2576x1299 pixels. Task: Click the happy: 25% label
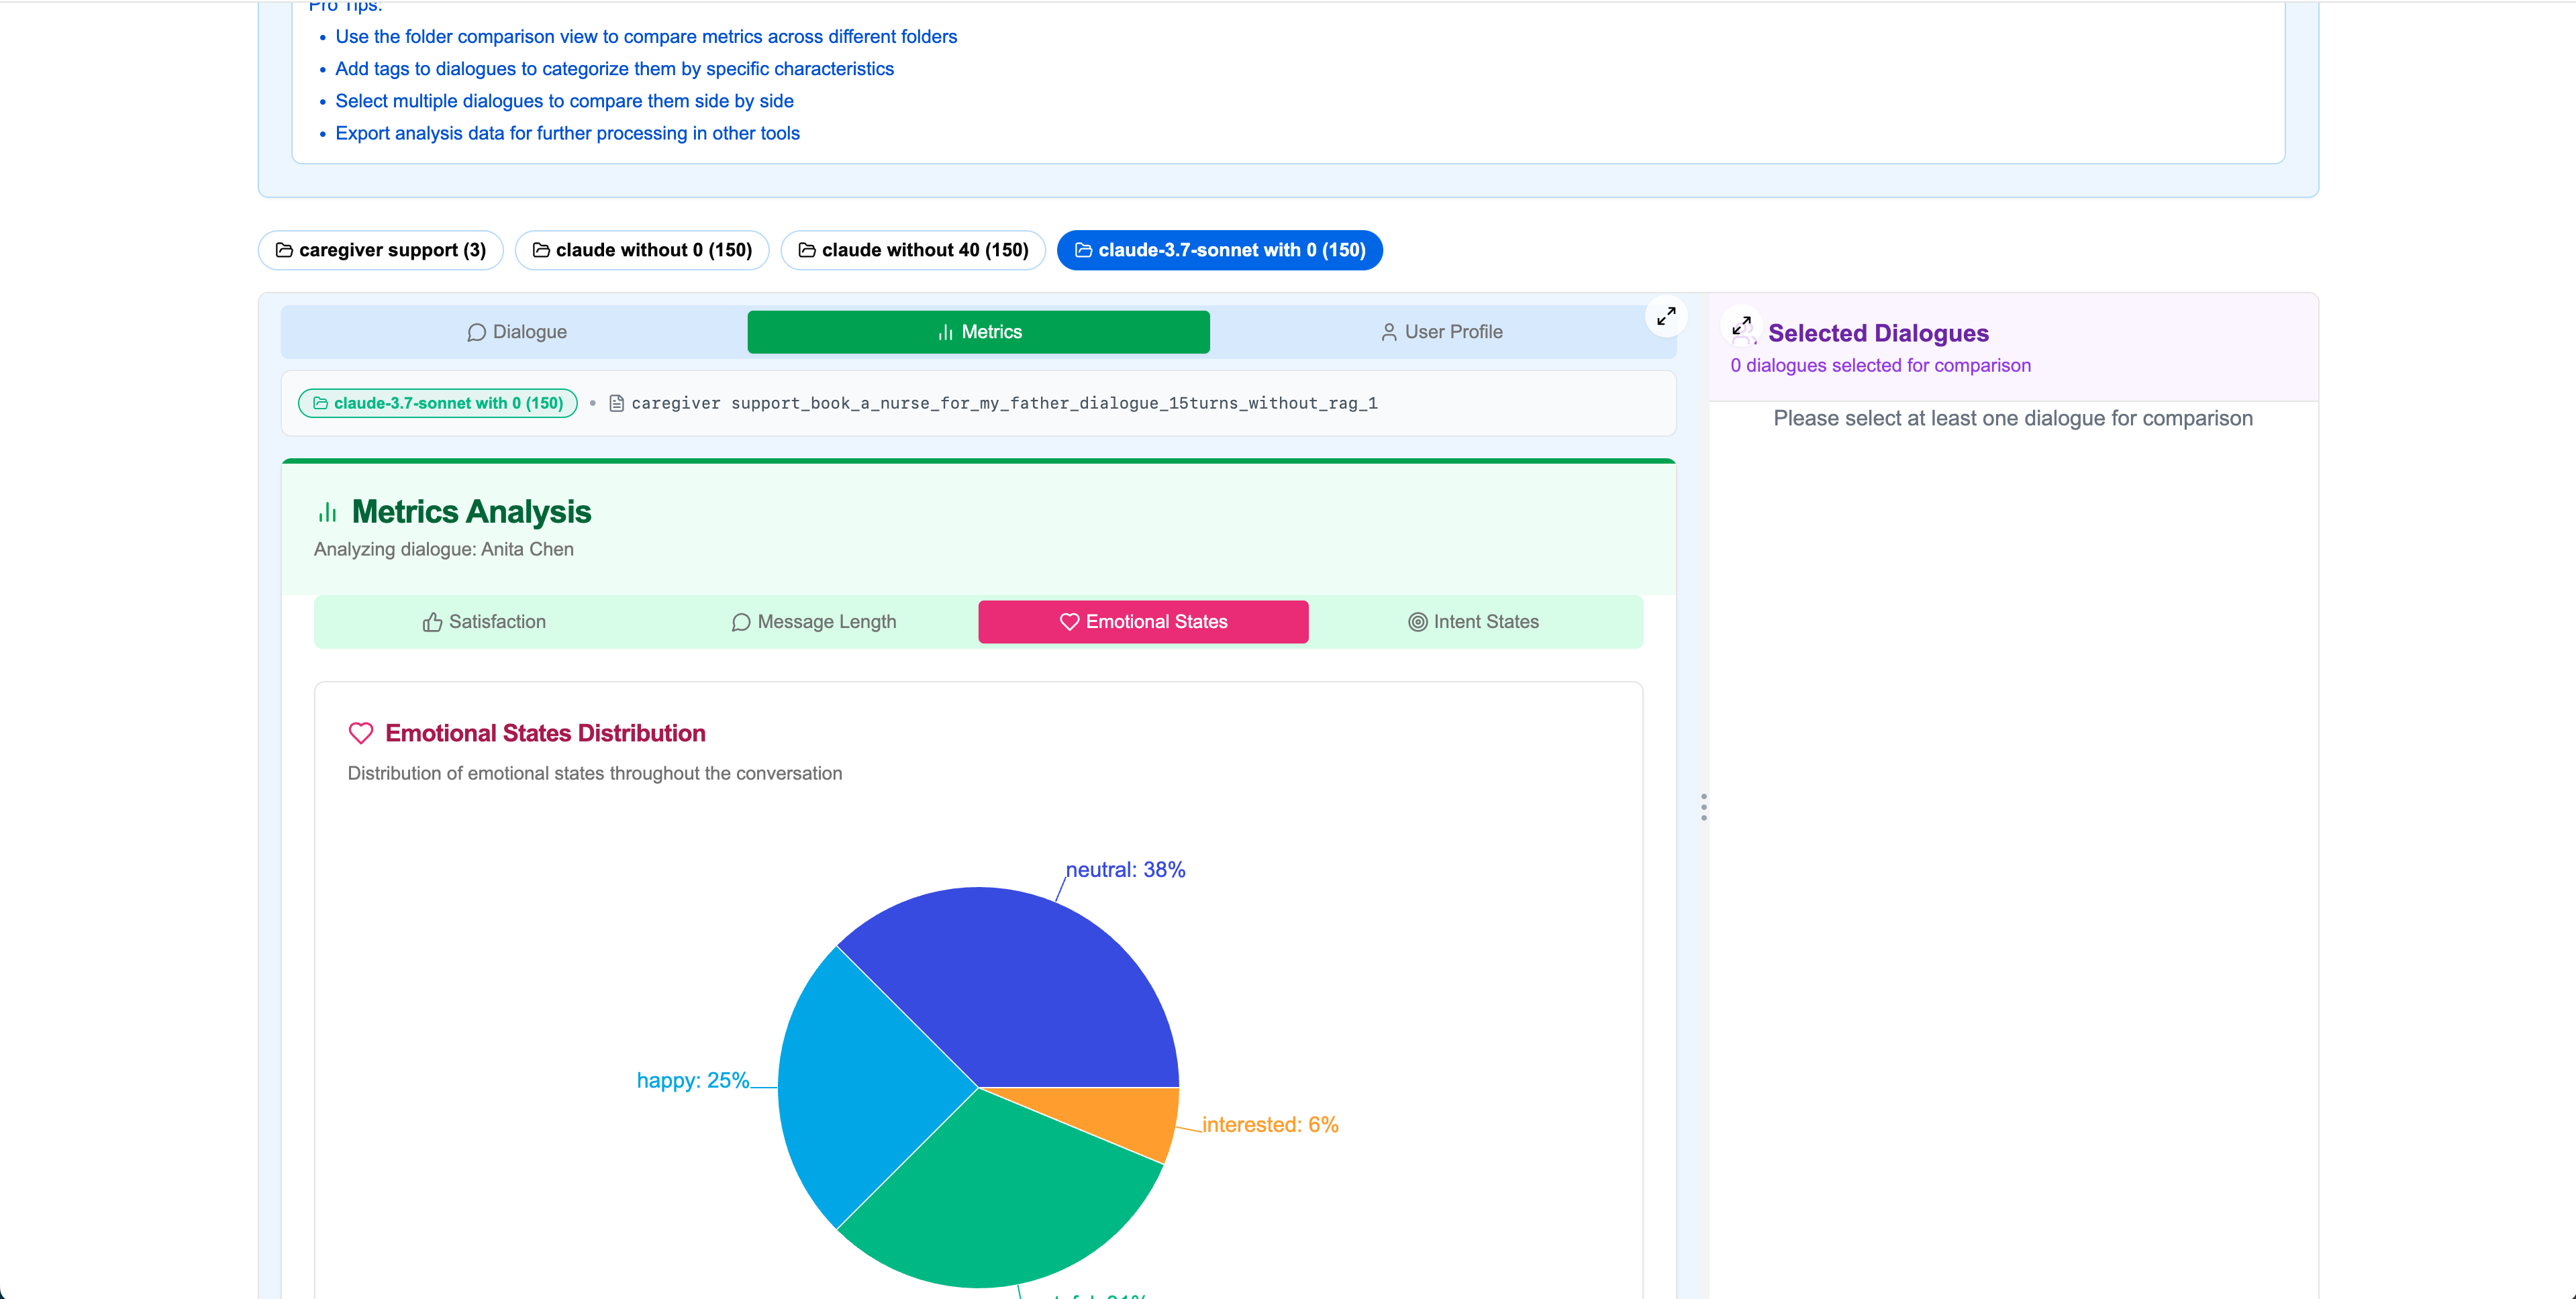pos(693,1080)
